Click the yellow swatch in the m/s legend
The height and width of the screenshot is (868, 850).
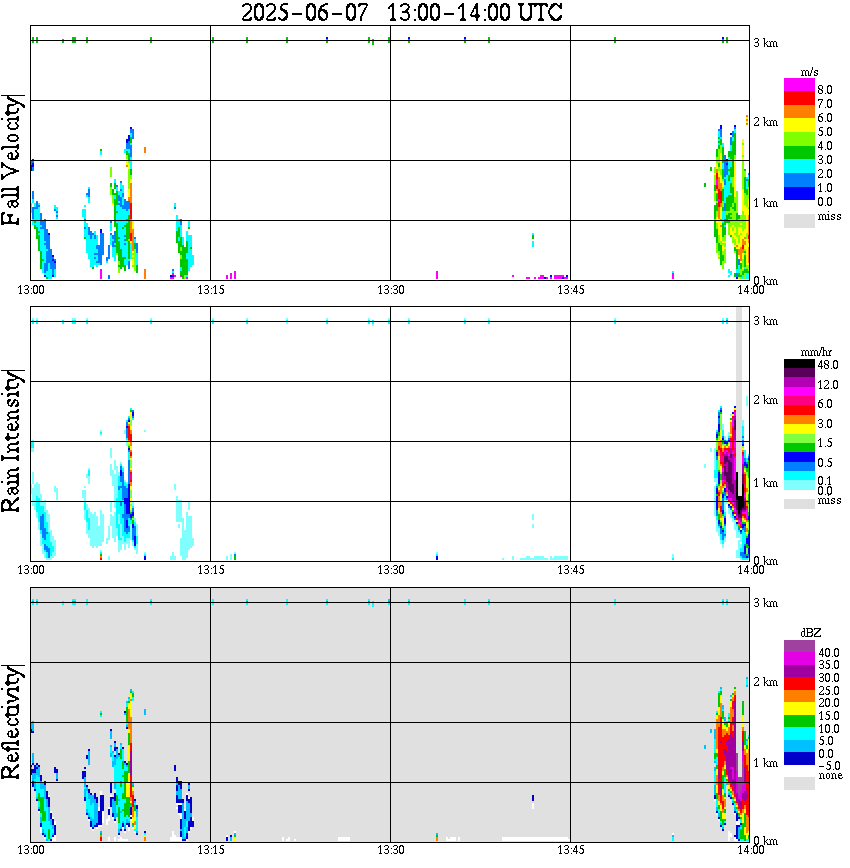(799, 125)
